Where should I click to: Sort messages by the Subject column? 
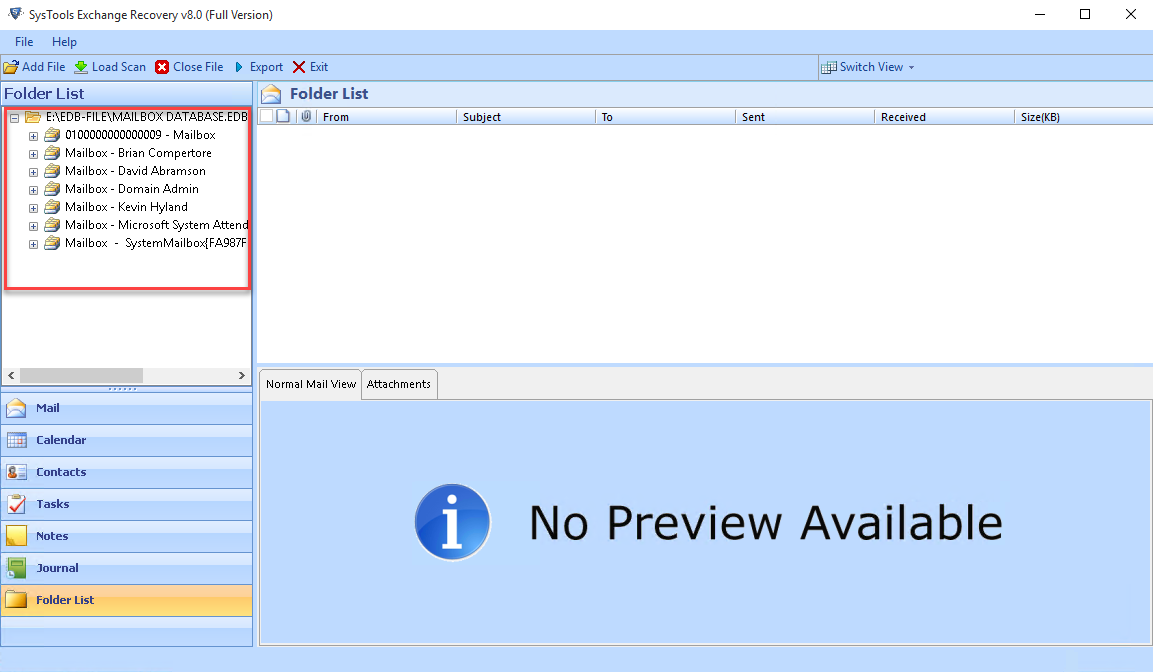pyautogui.click(x=482, y=117)
